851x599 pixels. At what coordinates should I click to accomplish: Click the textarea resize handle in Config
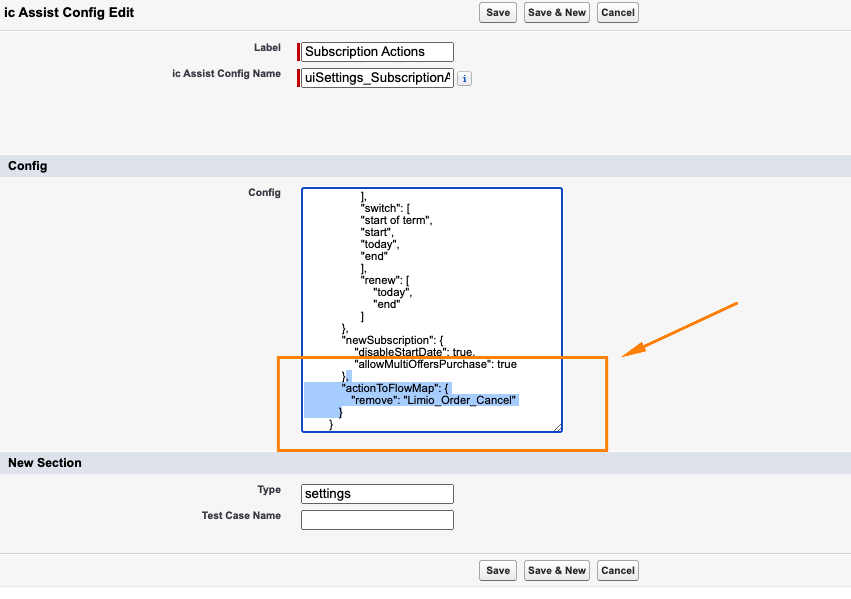pyautogui.click(x=557, y=427)
